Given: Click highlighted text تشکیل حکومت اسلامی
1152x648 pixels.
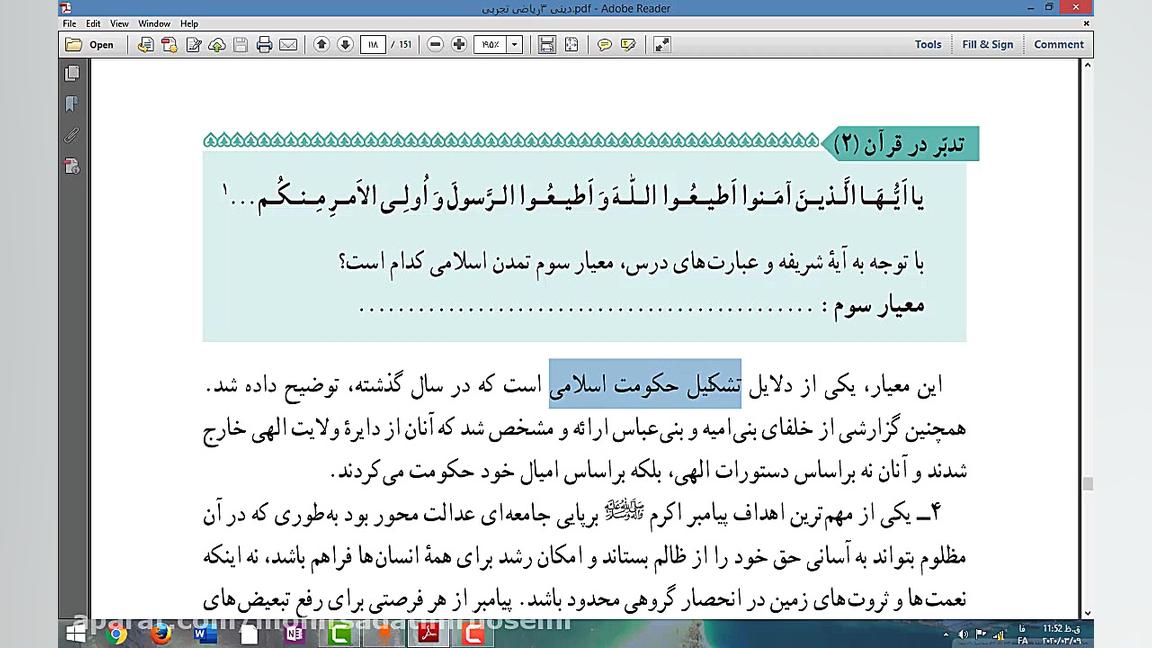Looking at the screenshot, I should click(645, 384).
